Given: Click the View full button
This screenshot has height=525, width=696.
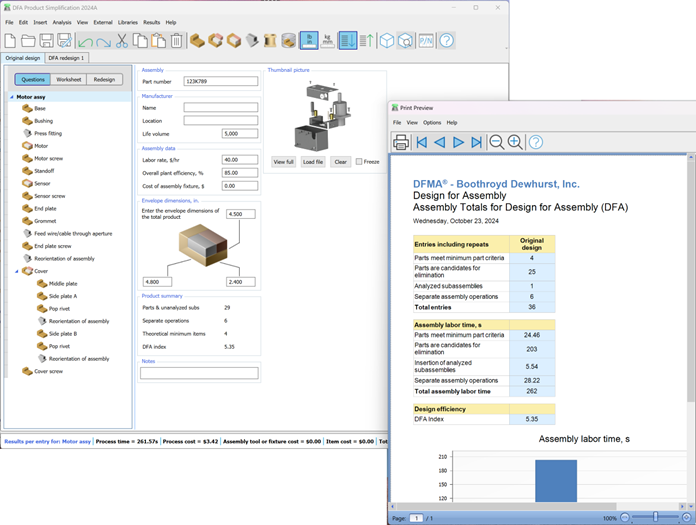Looking at the screenshot, I should [284, 162].
